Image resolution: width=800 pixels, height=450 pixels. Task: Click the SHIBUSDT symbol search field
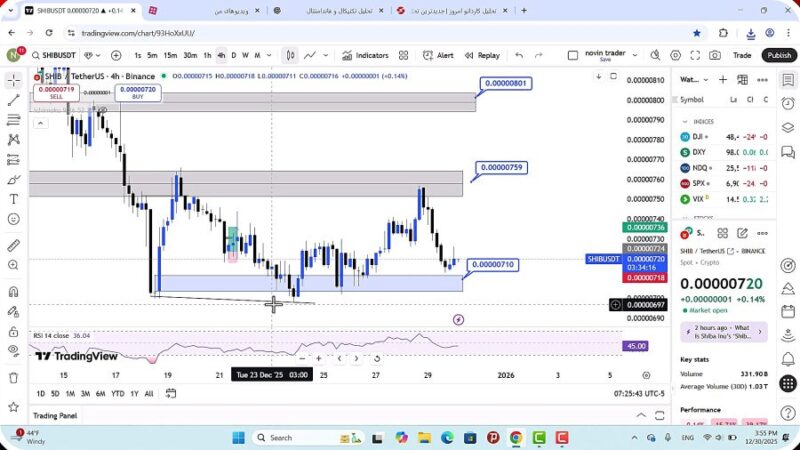coord(50,56)
